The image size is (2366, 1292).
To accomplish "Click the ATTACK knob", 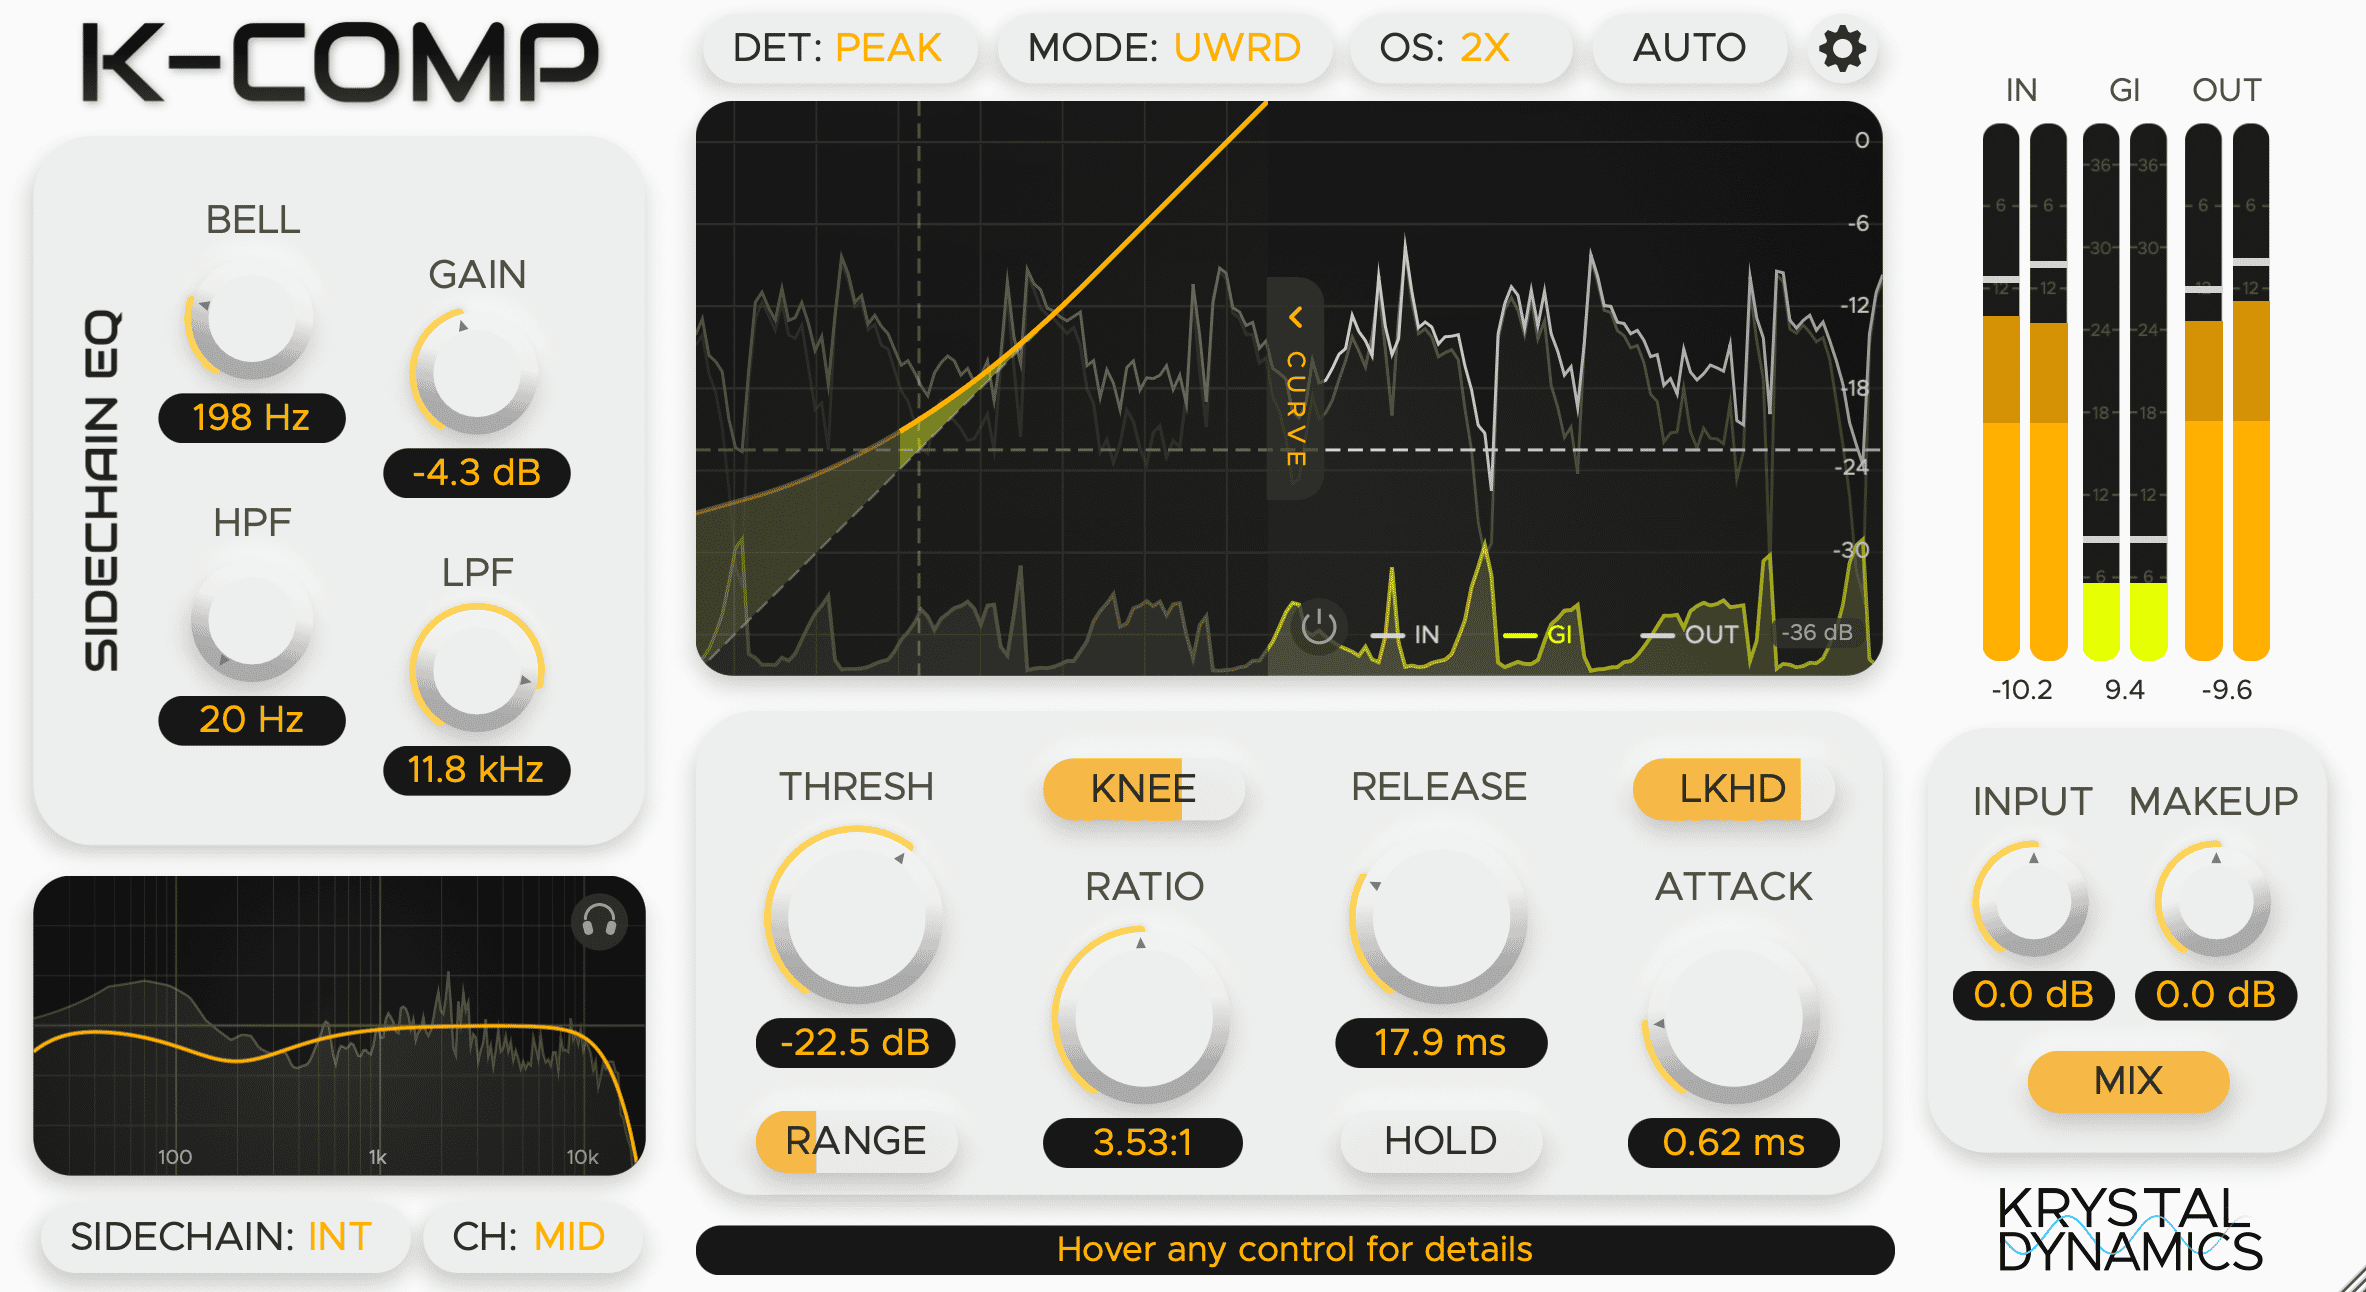I will coord(1733,1016).
